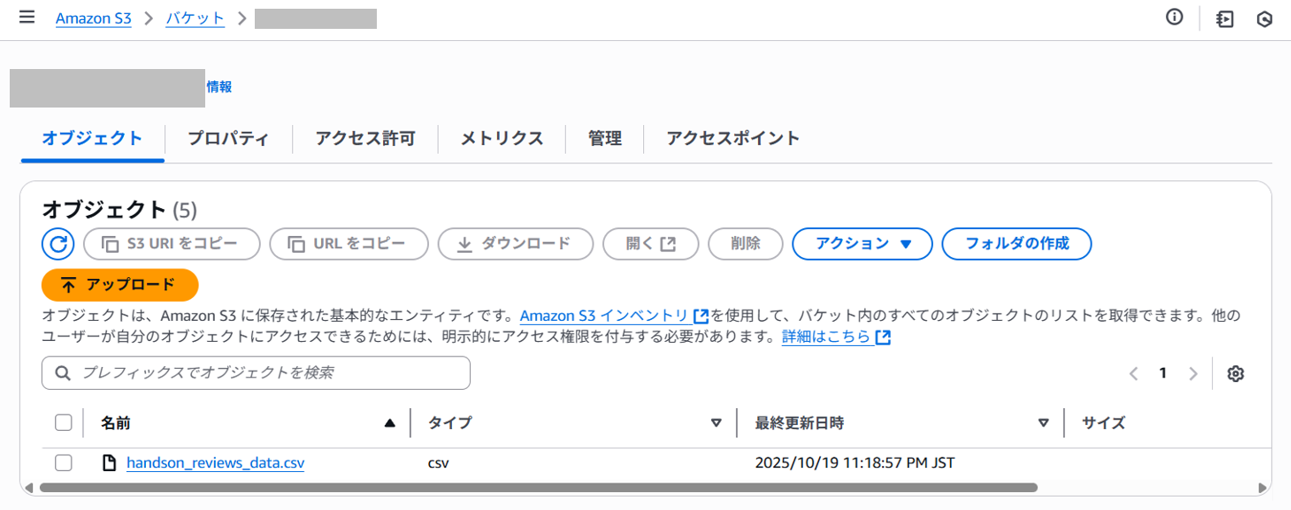The height and width of the screenshot is (510, 1291).
Task: Open Amazon S3 breadcrumb link
Action: (93, 18)
